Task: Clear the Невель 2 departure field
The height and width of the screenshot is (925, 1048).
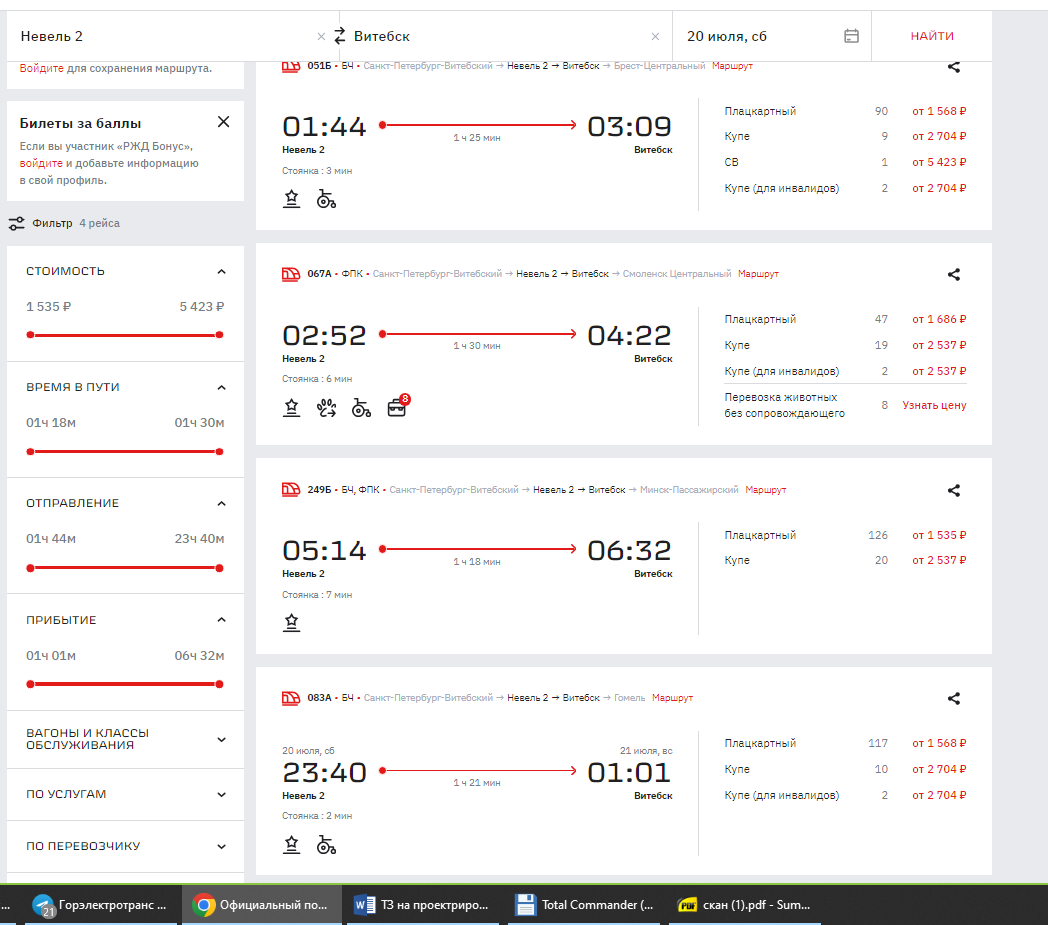Action: point(321,37)
